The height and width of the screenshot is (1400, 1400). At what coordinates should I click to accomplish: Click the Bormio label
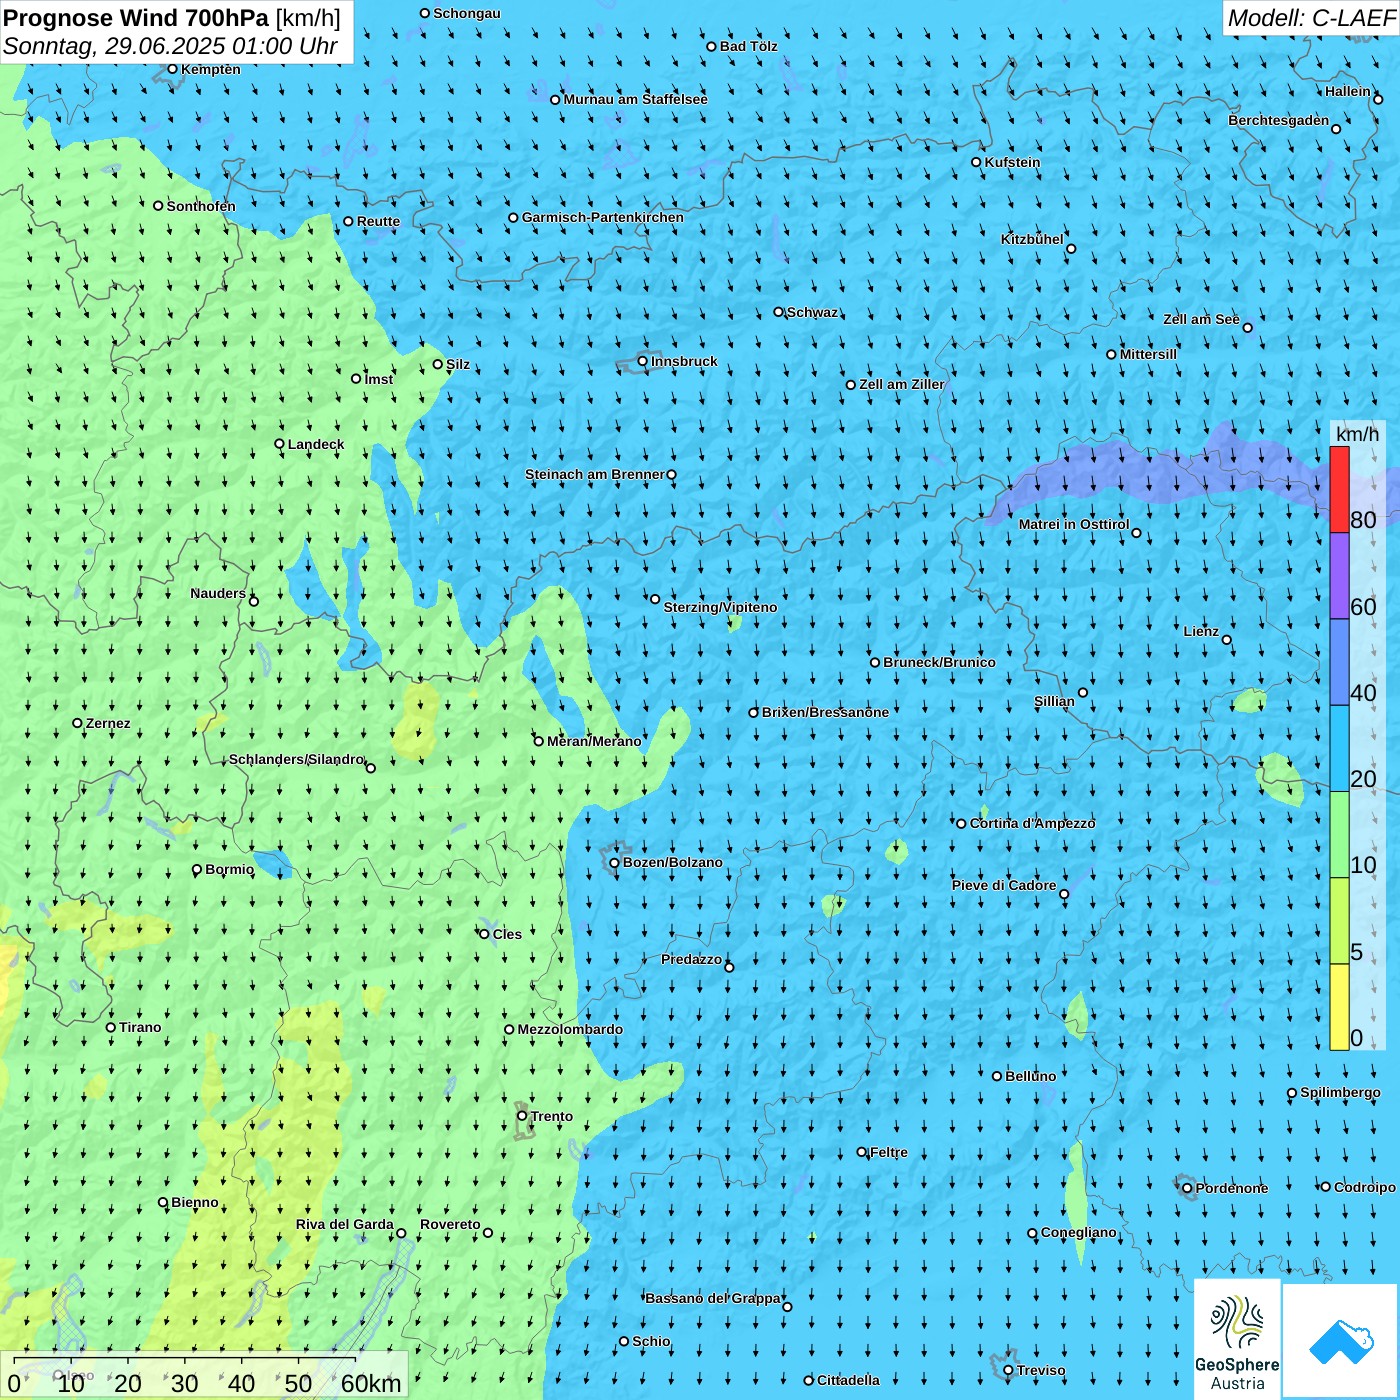click(229, 869)
